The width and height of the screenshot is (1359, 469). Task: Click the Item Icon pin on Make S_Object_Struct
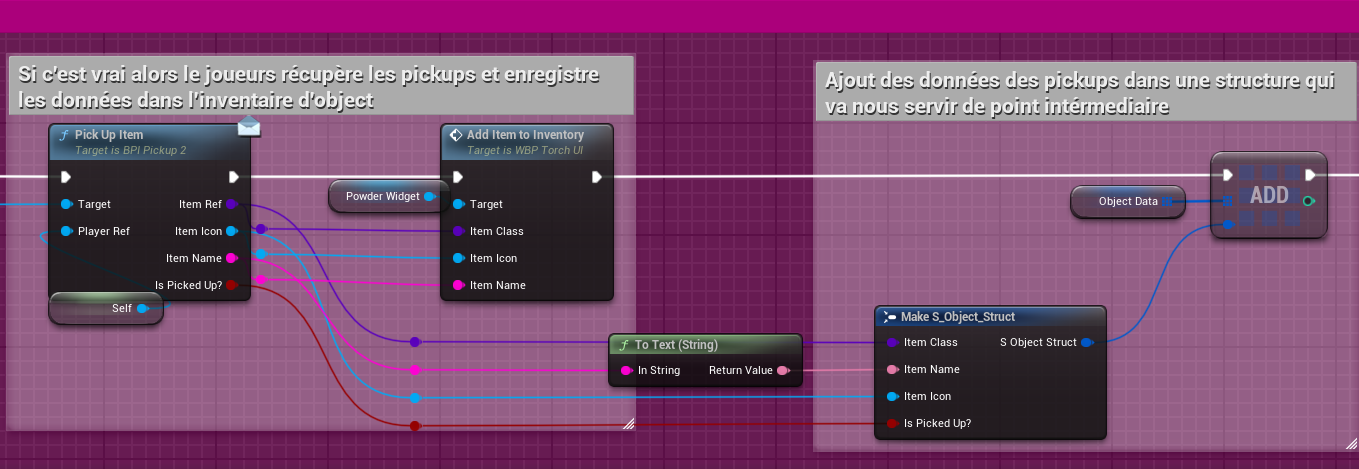(x=892, y=396)
